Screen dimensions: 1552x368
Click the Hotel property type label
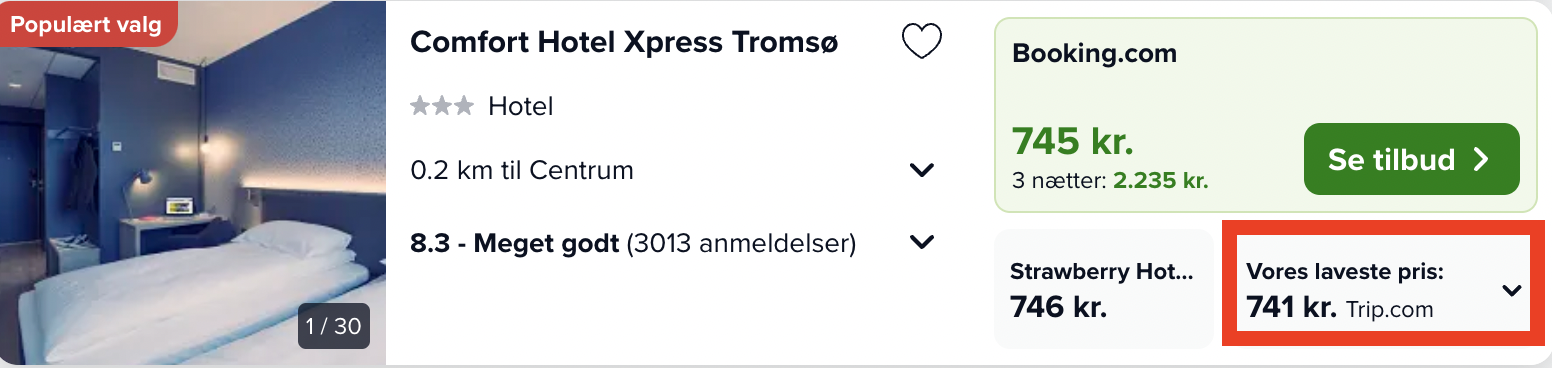[x=520, y=106]
